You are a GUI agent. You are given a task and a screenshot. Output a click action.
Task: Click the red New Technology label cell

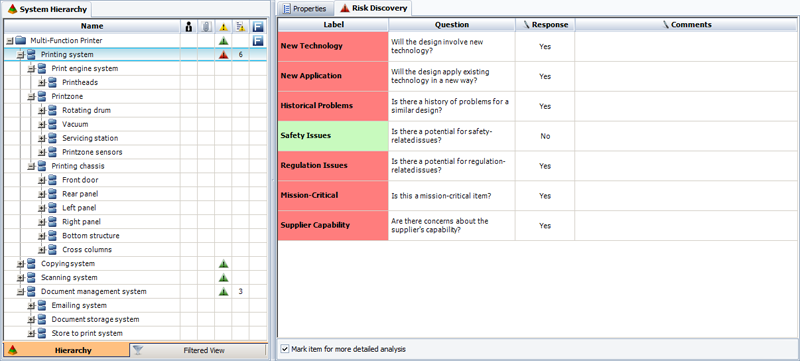(333, 46)
